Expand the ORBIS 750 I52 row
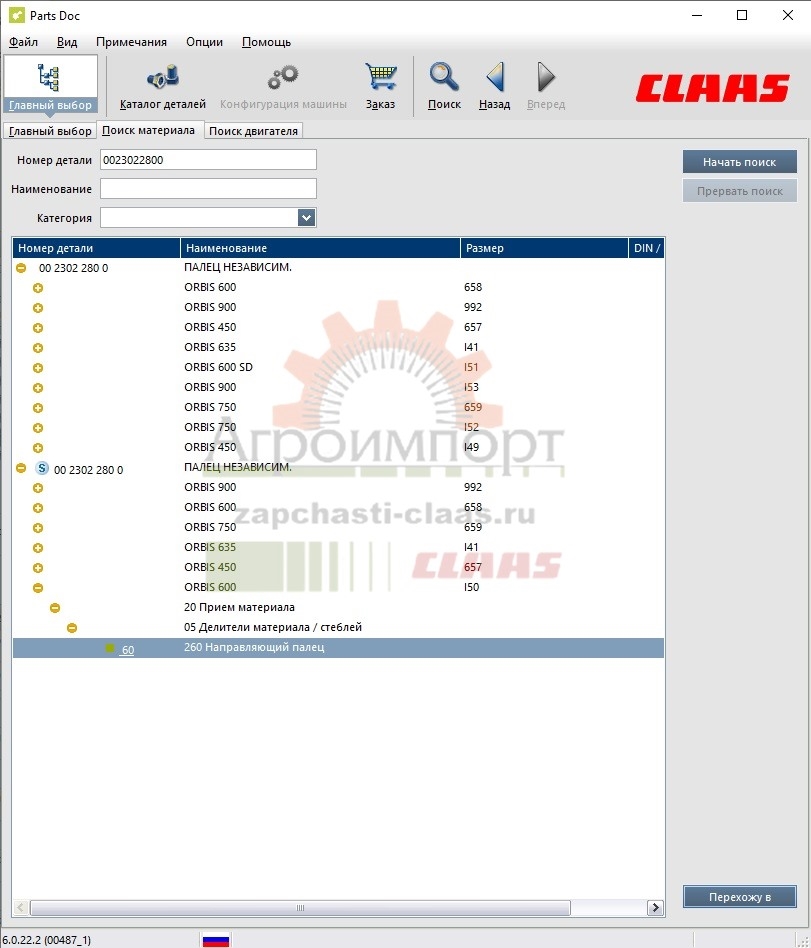Viewport: 811px width, 948px height. pos(38,427)
